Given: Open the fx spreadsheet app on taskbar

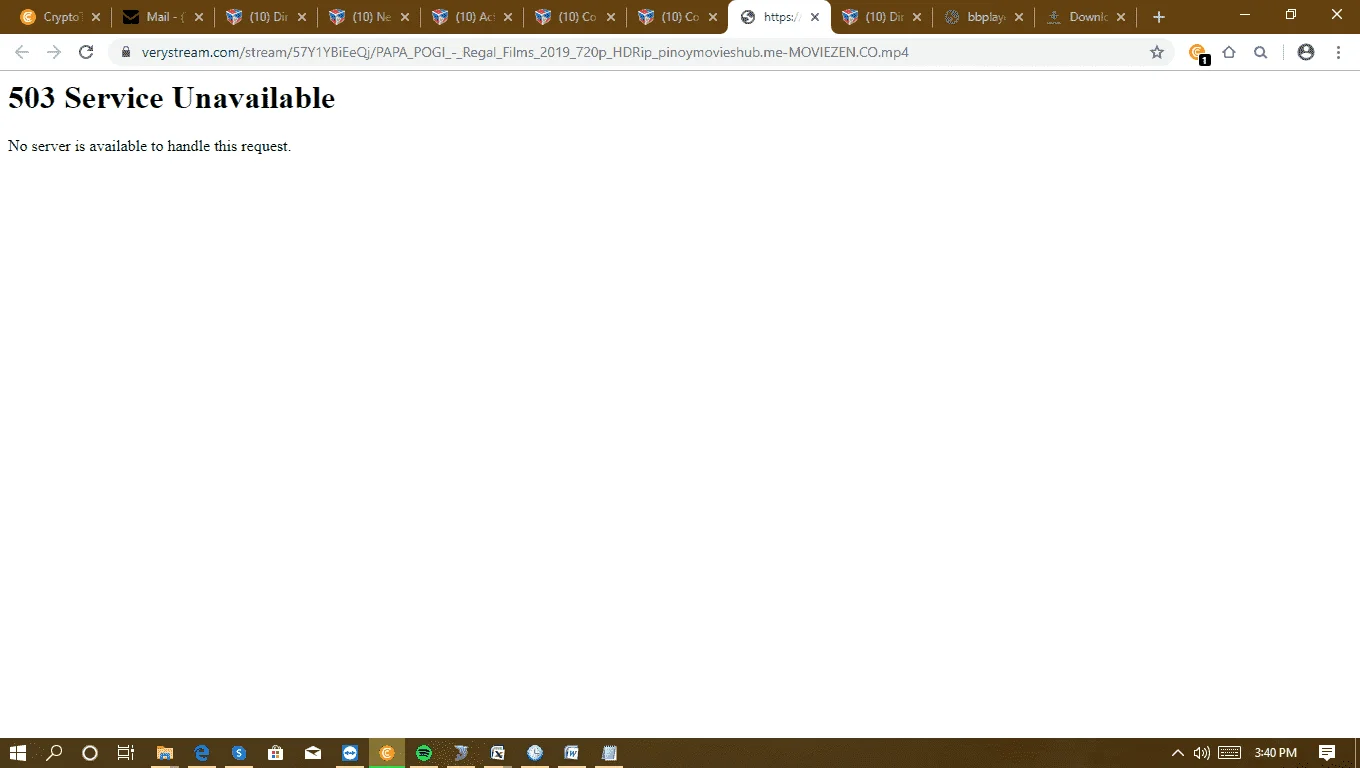Looking at the screenshot, I should pos(498,753).
